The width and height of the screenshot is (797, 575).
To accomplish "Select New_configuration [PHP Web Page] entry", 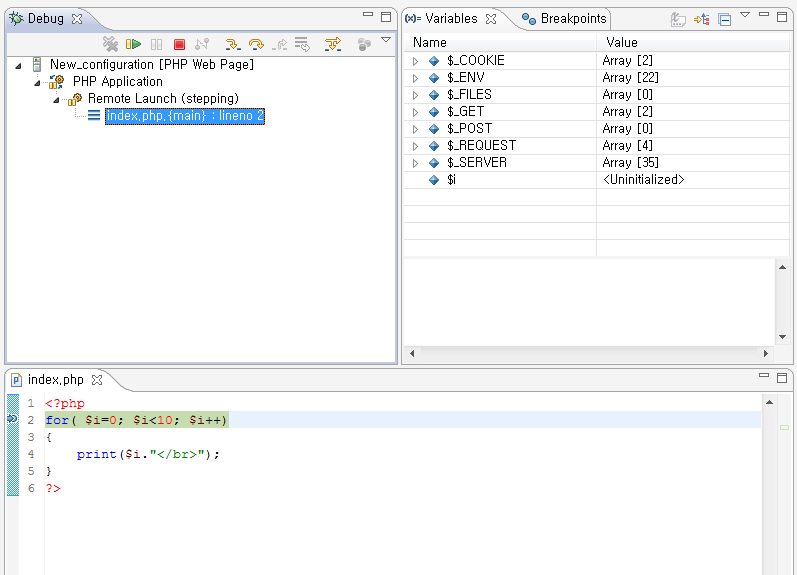I will tap(151, 65).
